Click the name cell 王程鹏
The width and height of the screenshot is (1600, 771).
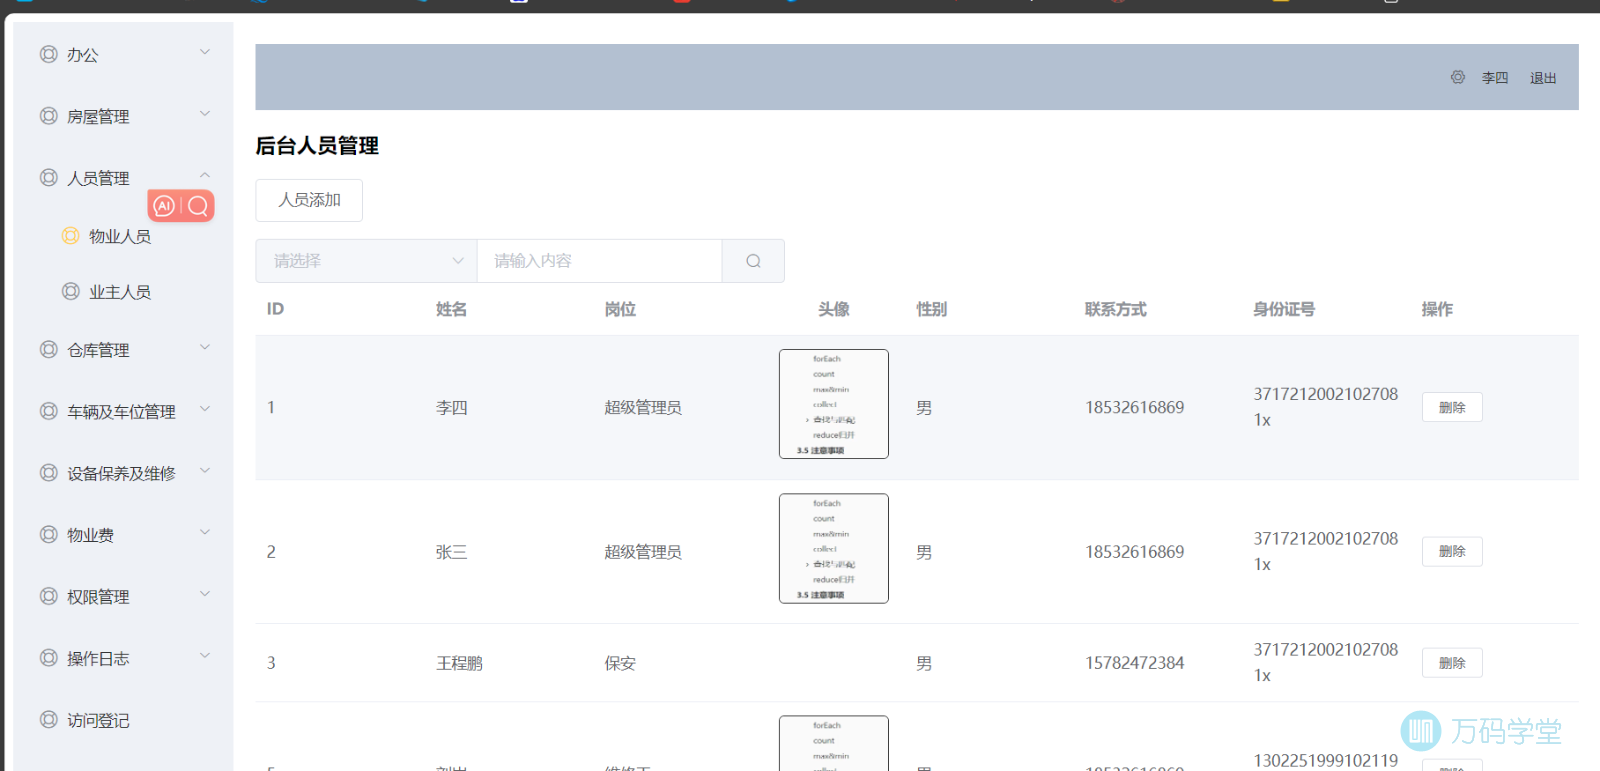point(459,663)
